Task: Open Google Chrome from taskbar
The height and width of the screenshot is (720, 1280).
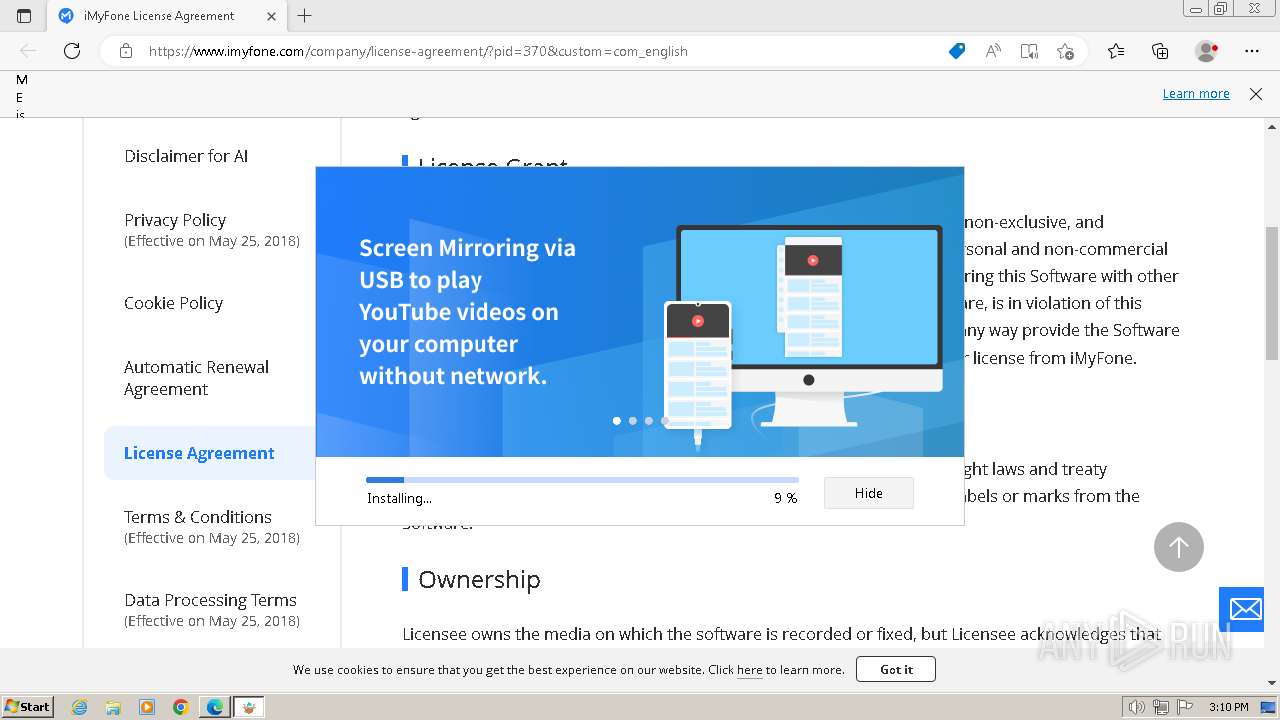Action: (181, 707)
